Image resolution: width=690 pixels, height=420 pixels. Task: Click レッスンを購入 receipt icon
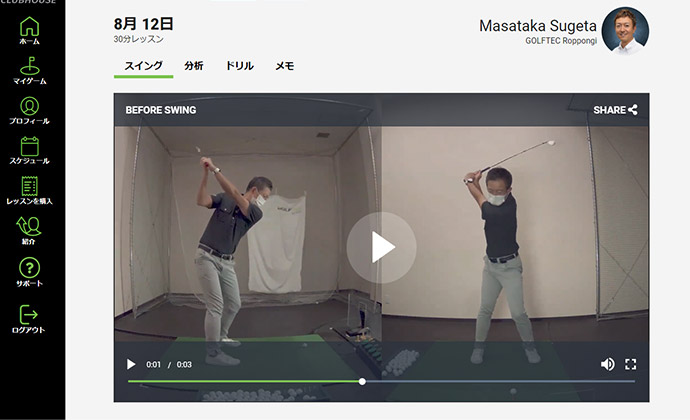[29, 186]
